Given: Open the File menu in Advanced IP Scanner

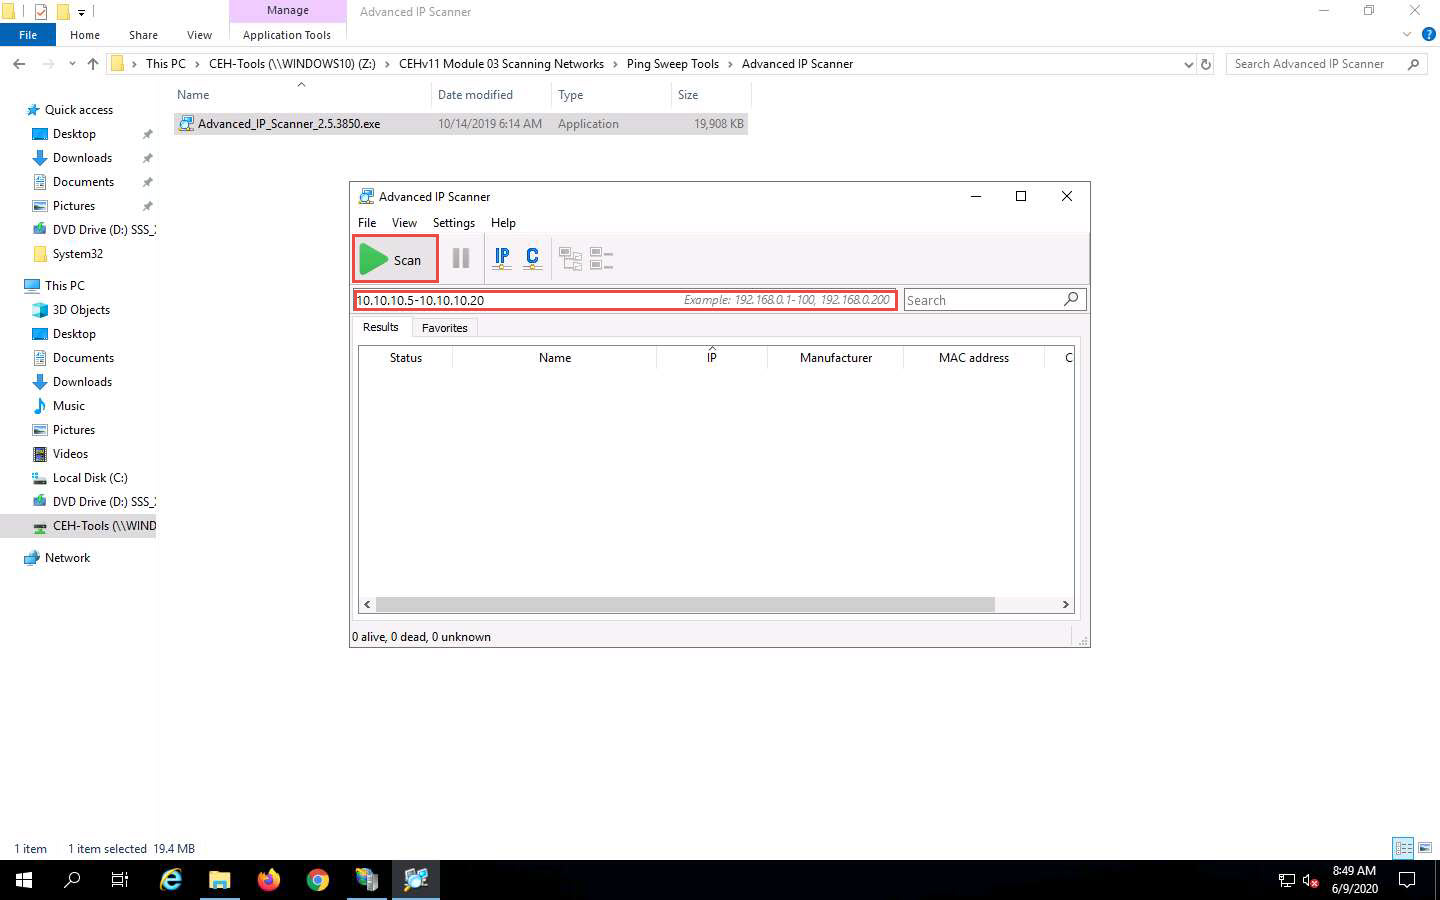Looking at the screenshot, I should tap(367, 223).
